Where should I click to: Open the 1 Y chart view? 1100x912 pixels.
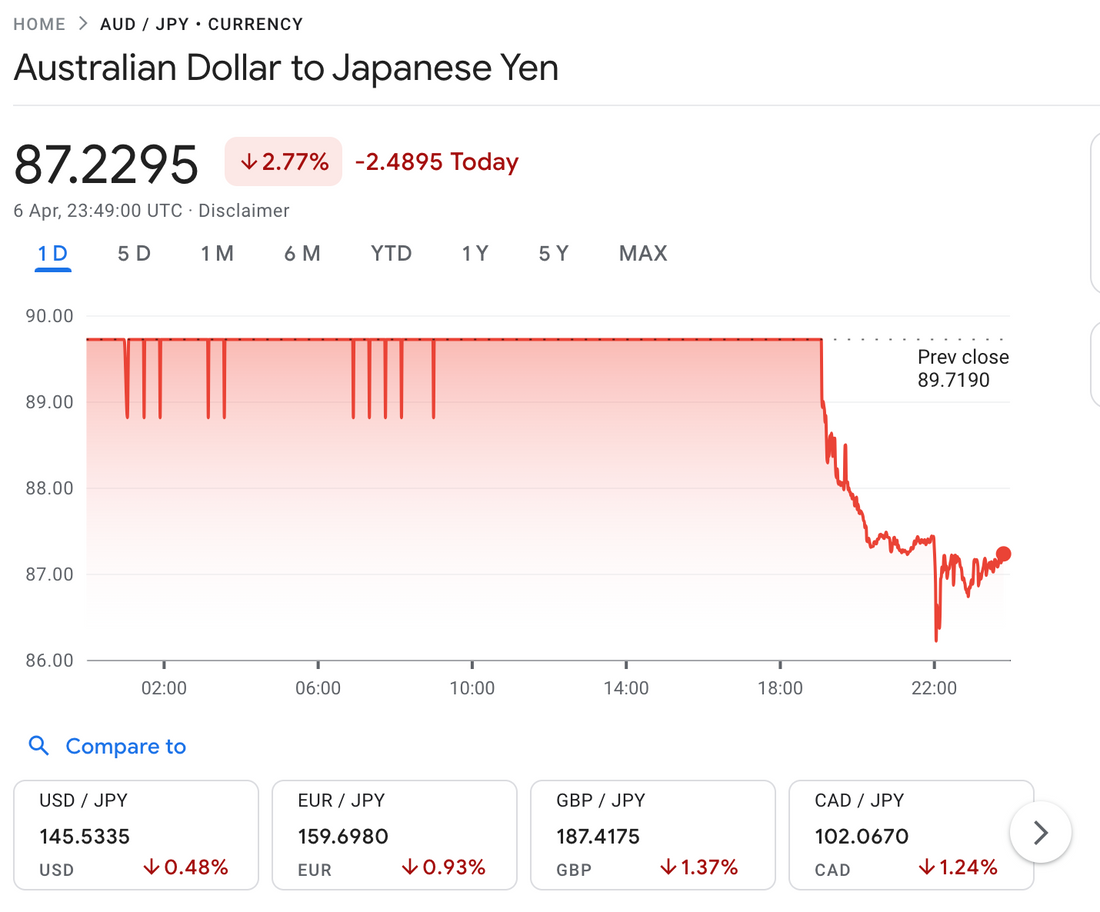click(475, 254)
